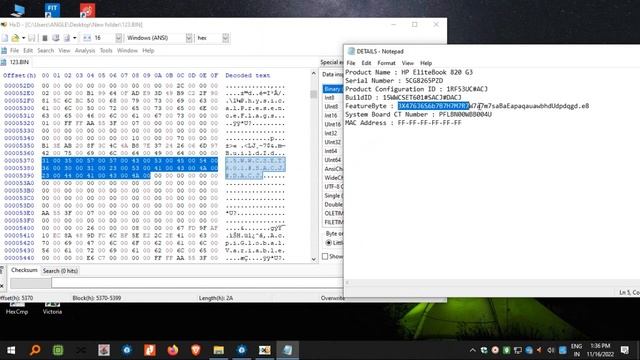Click the volume speaker tray icon
Image resolution: width=640 pixels, height=360 pixels.
click(551, 350)
